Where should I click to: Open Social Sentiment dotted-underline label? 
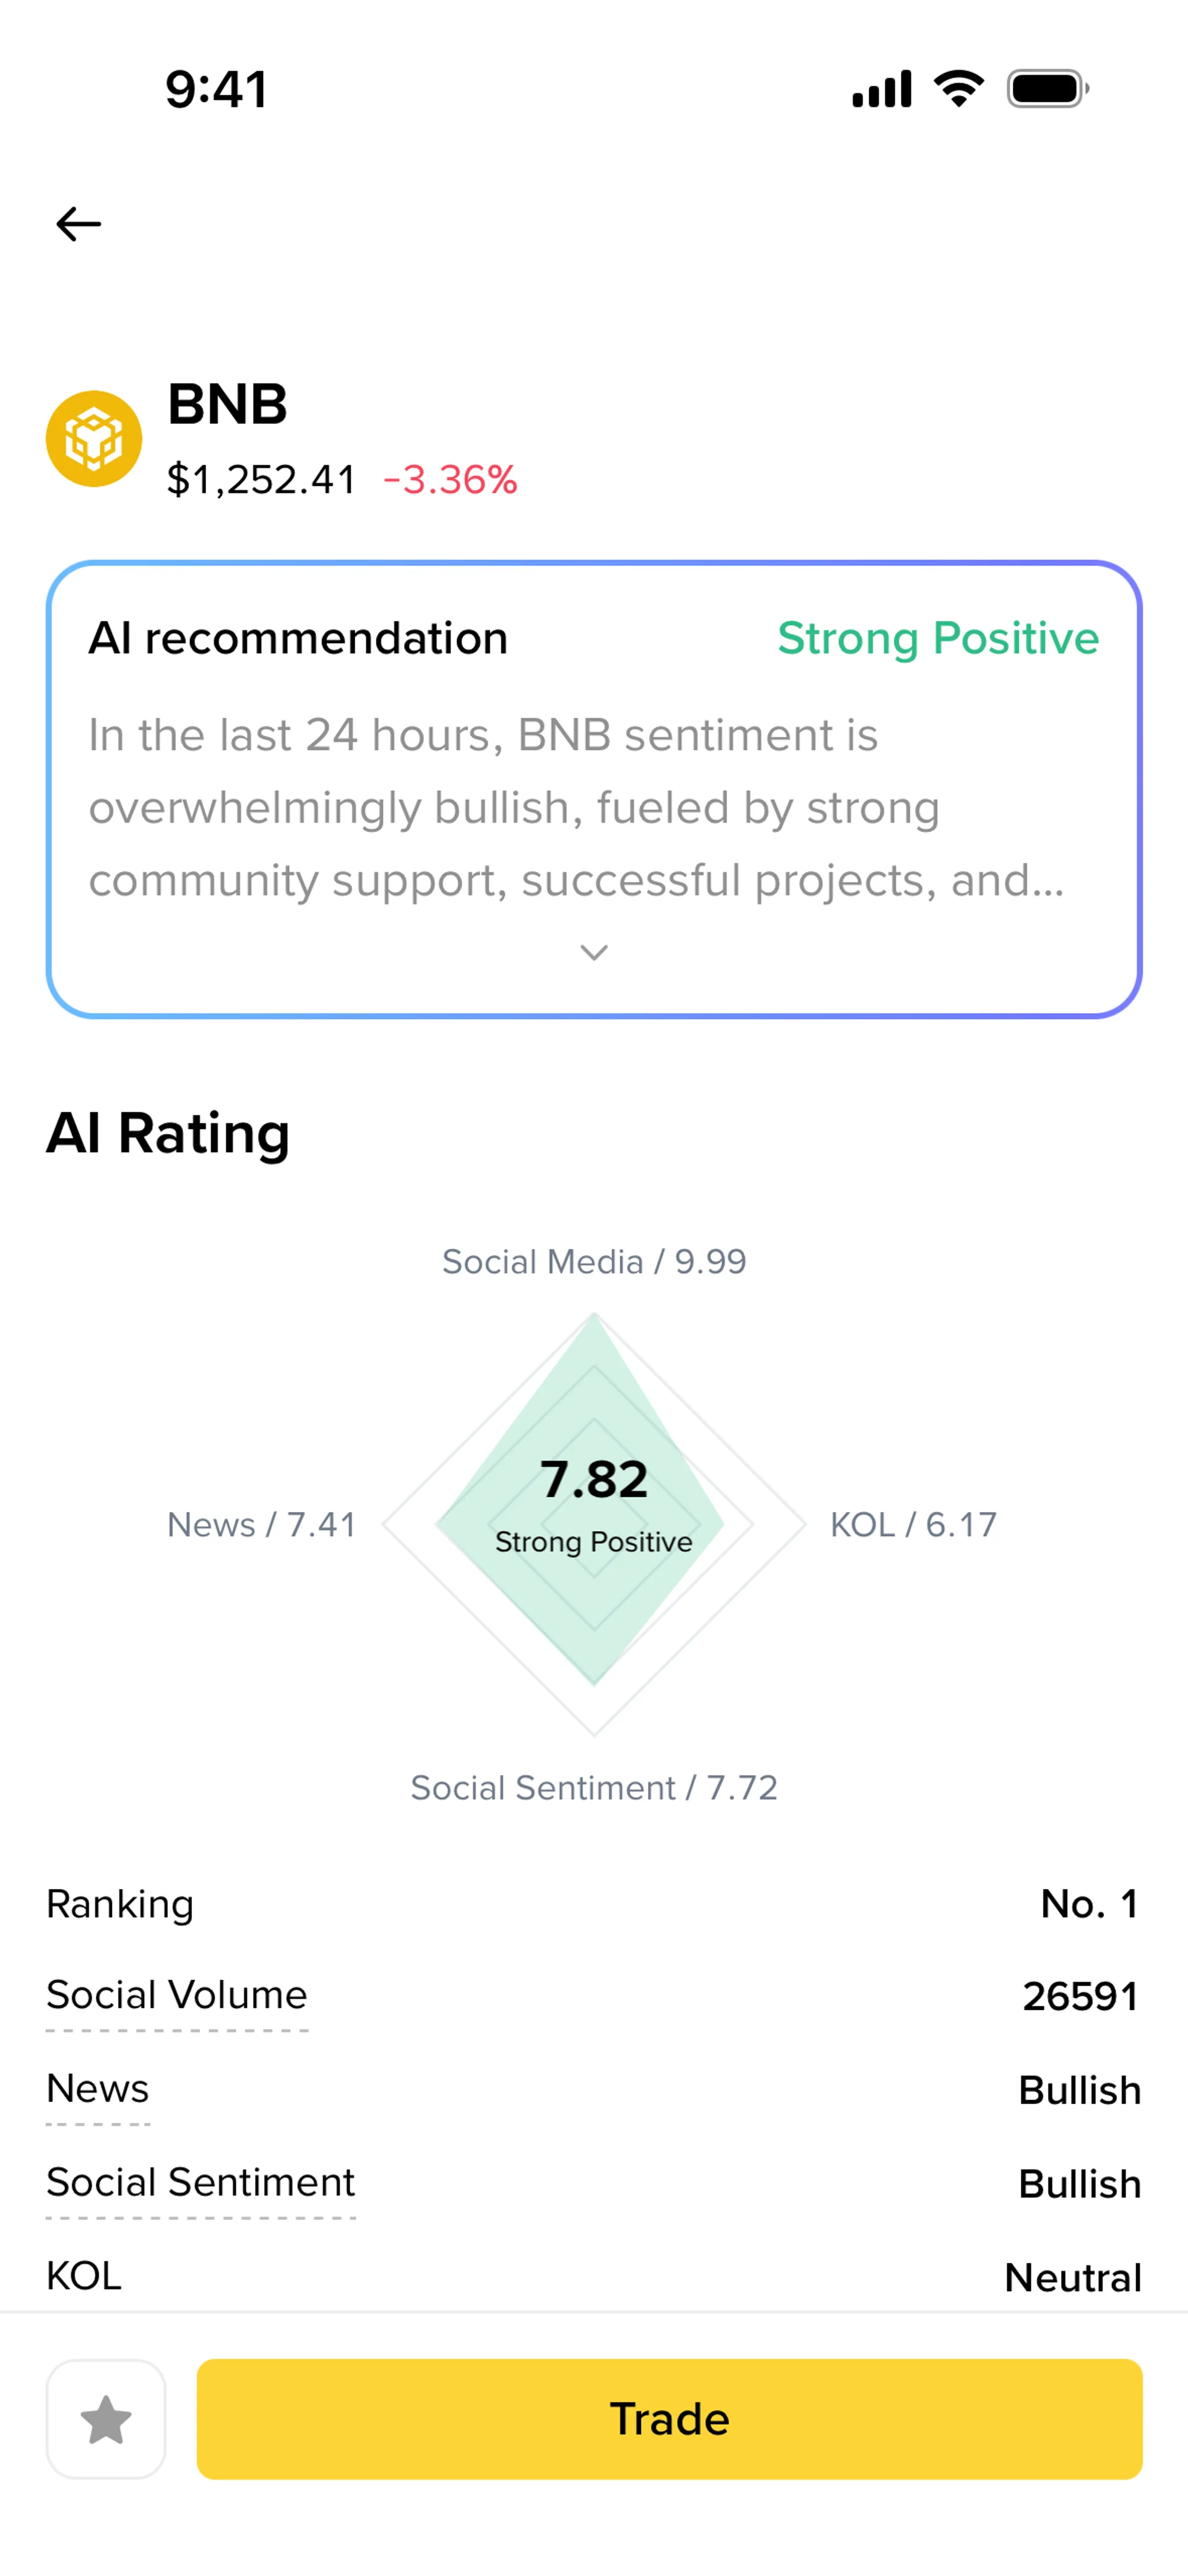coord(201,2182)
